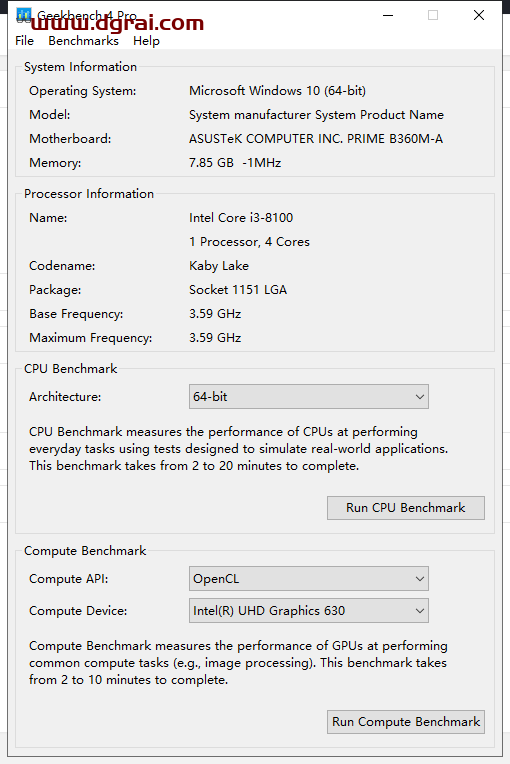Open the Benchmarks menu
510x764 pixels.
[83, 41]
